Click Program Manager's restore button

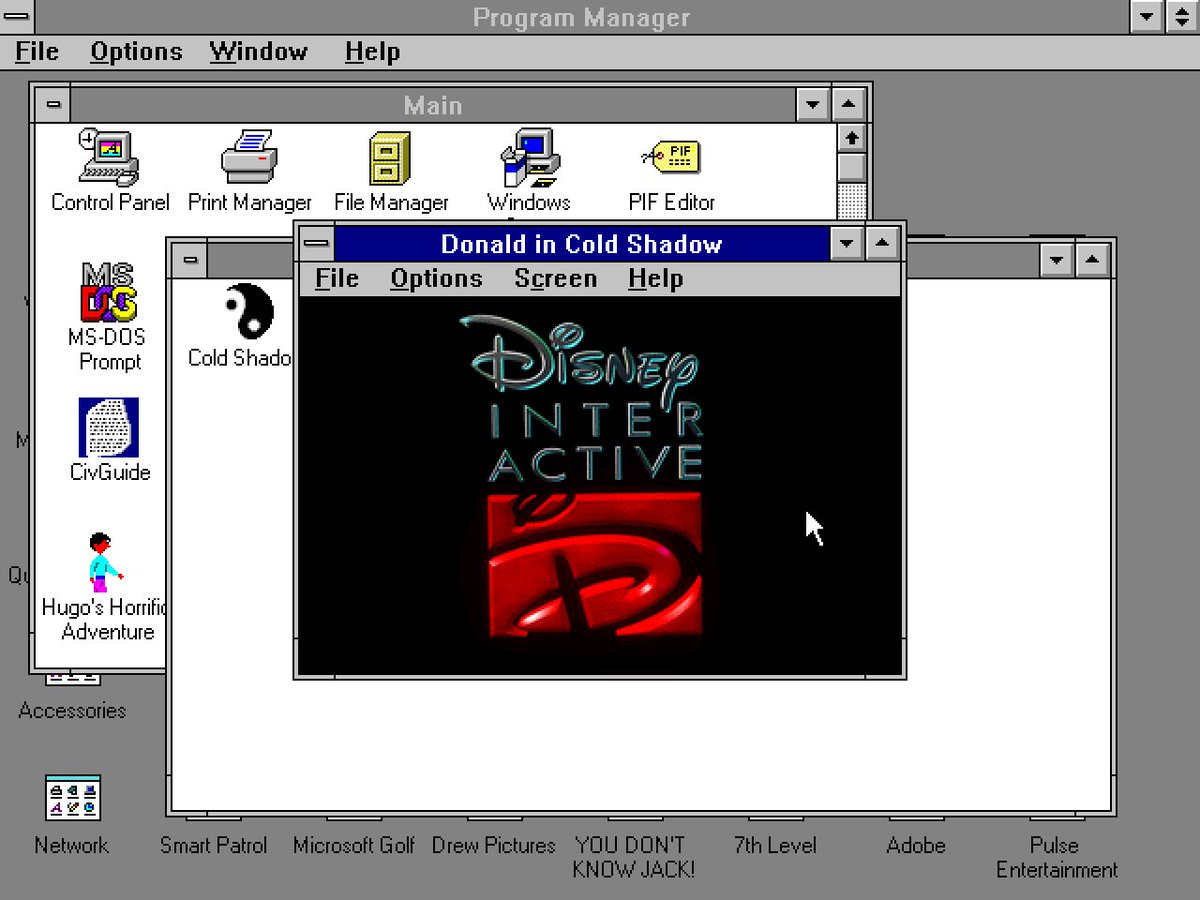tap(1181, 17)
